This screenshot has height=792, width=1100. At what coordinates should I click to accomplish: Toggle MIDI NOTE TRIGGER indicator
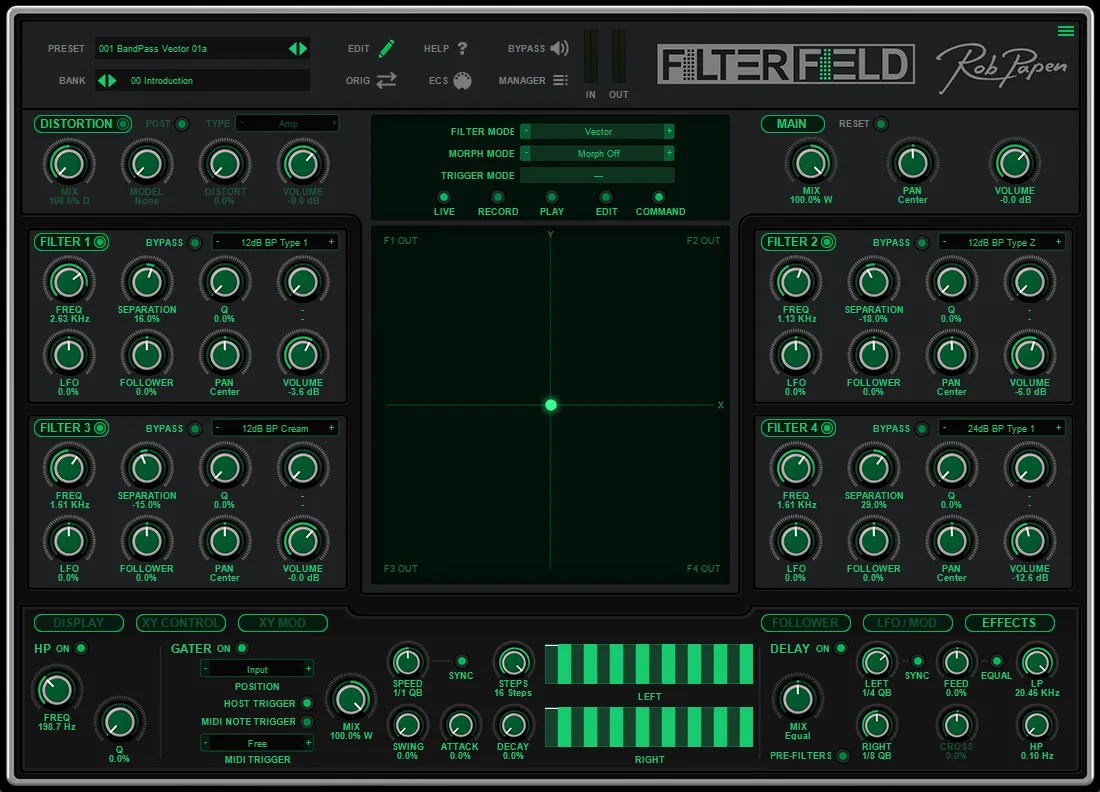pyautogui.click(x=307, y=721)
